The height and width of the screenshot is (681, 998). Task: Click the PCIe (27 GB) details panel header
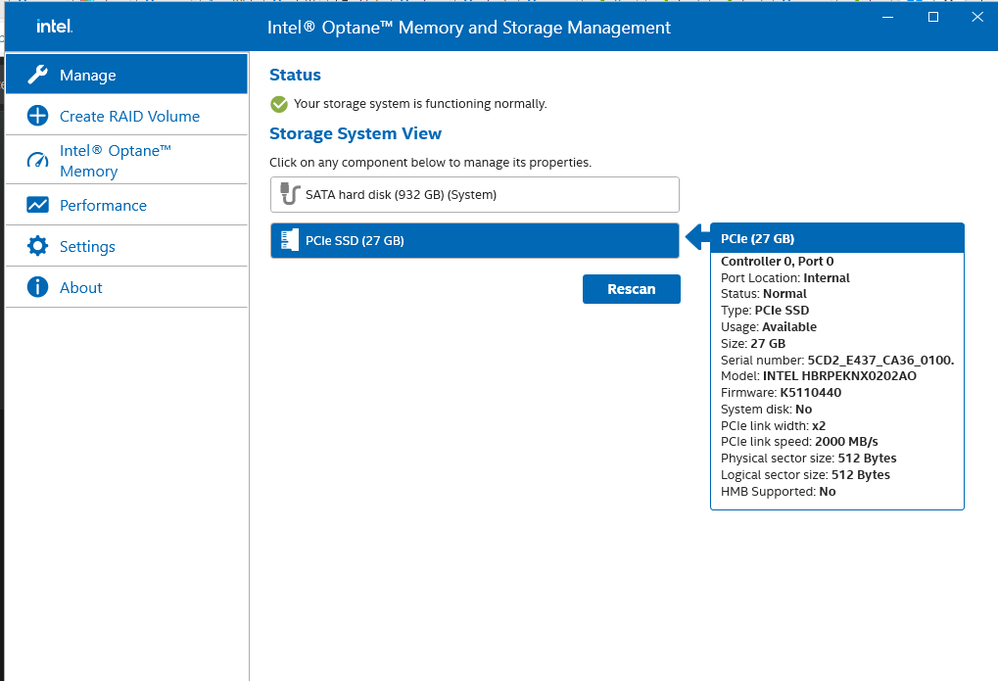pos(837,239)
